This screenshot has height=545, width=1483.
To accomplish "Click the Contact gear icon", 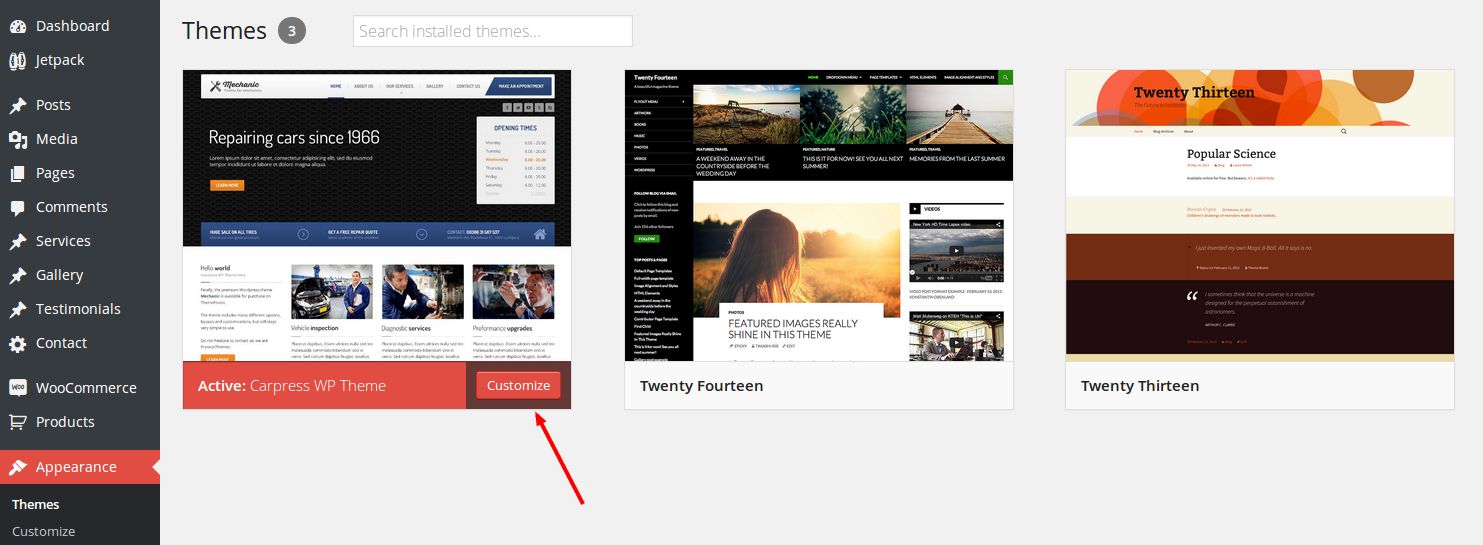I will click(x=18, y=343).
